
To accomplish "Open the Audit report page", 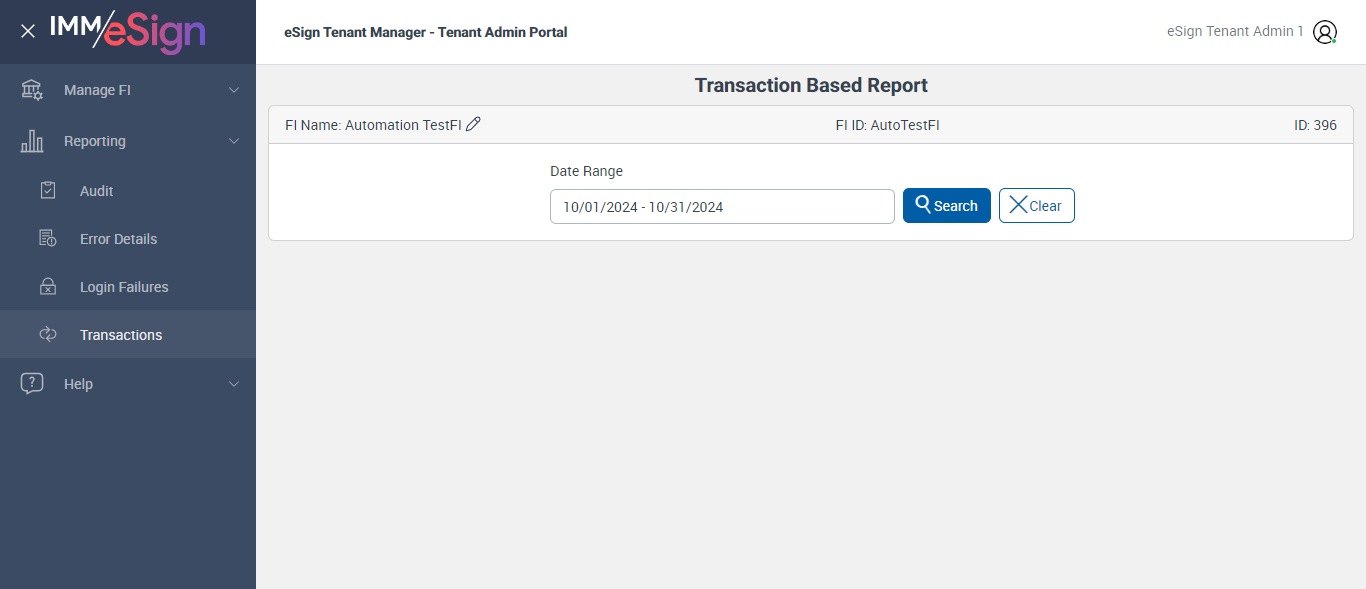I will pyautogui.click(x=97, y=191).
